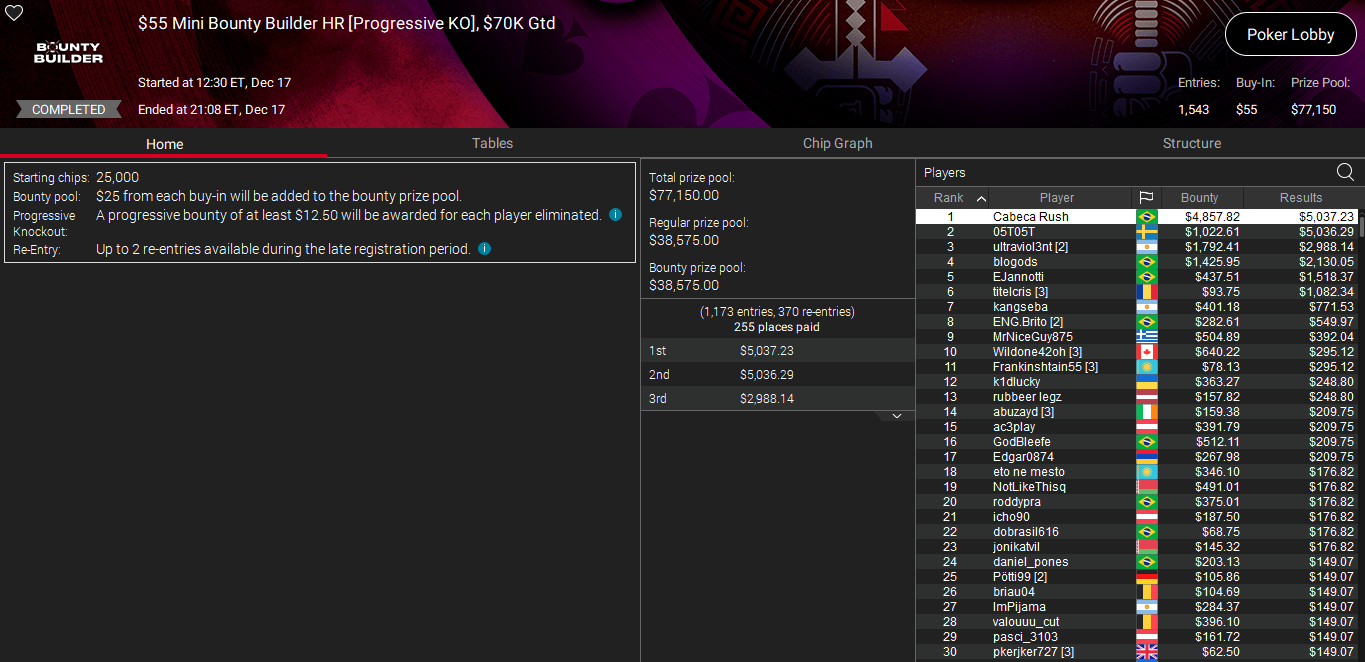
Task: Click the UK flag beside pkerjker727
Action: pyautogui.click(x=1146, y=651)
